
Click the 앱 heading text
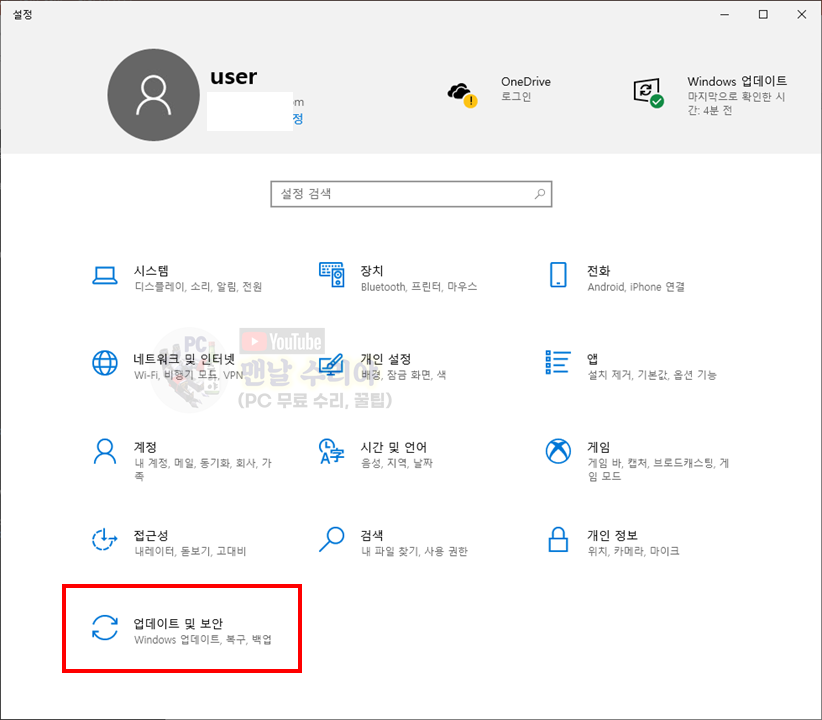tap(592, 359)
